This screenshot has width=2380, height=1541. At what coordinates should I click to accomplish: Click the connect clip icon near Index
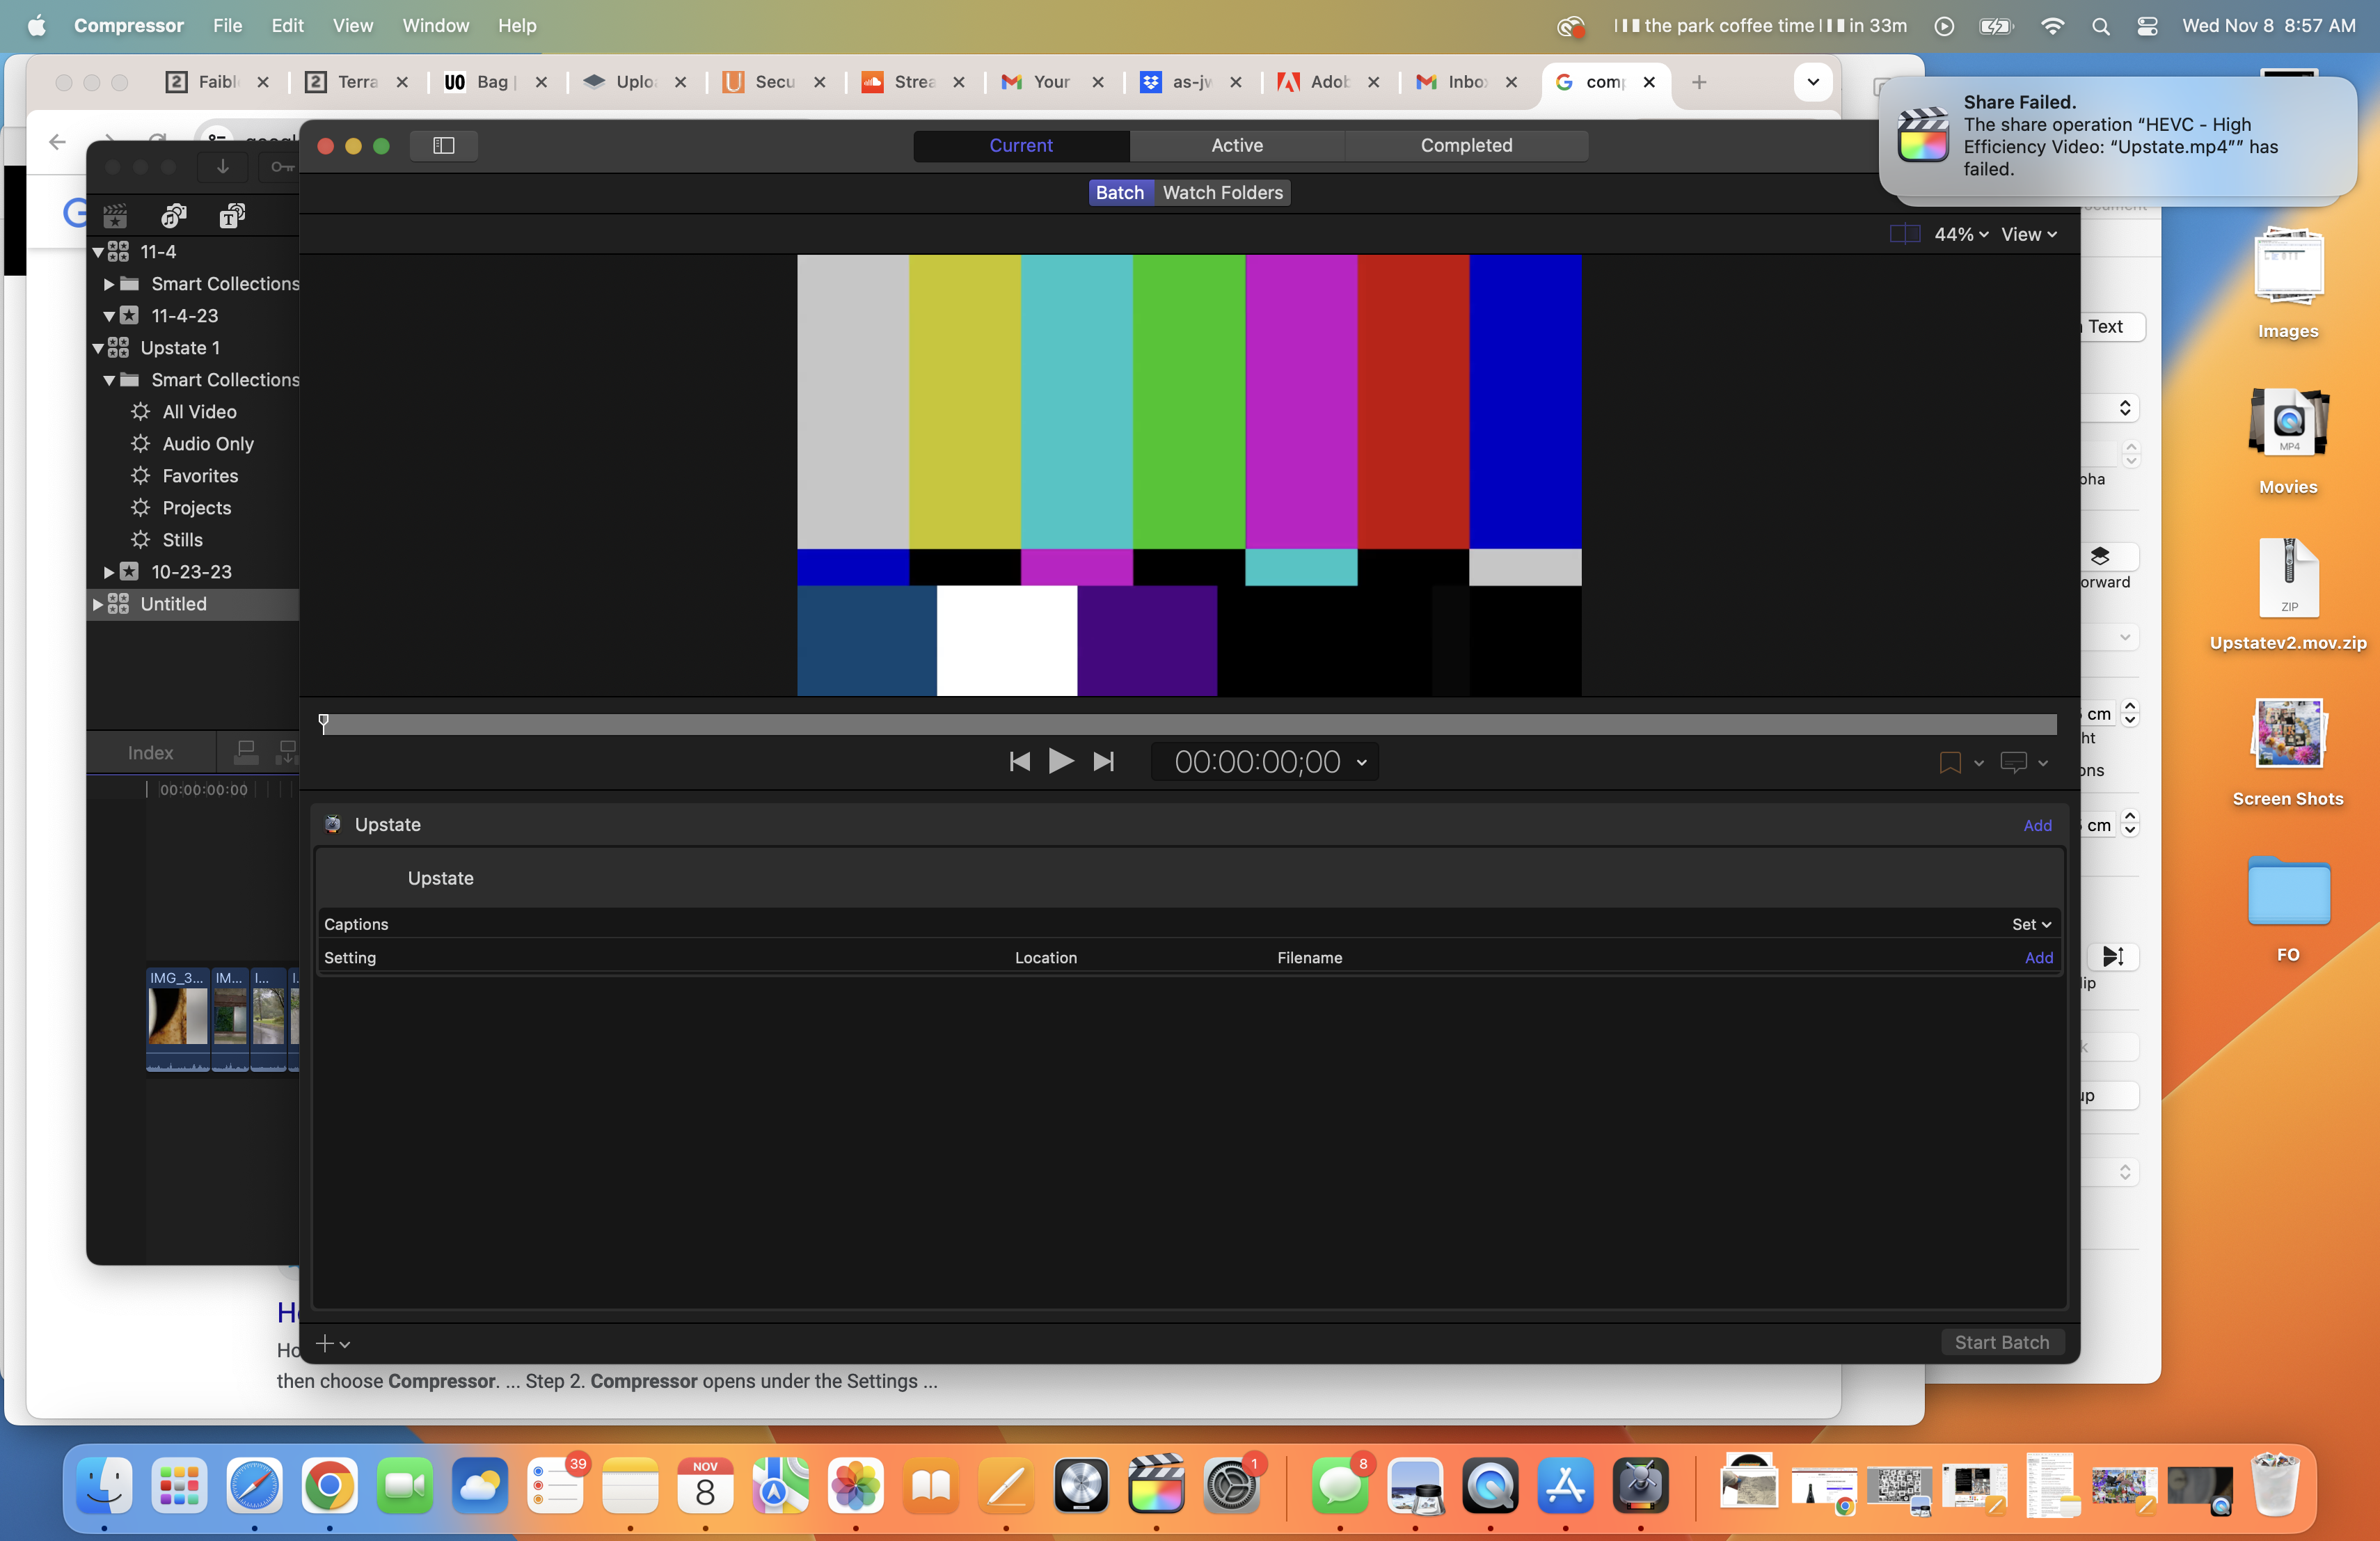(x=245, y=752)
